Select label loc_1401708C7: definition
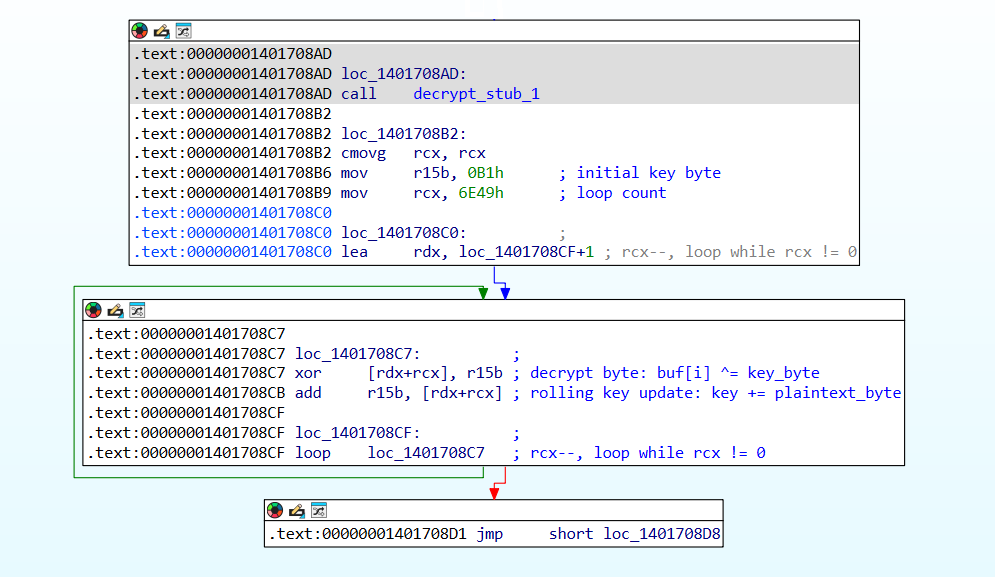The width and height of the screenshot is (995, 577). (357, 354)
